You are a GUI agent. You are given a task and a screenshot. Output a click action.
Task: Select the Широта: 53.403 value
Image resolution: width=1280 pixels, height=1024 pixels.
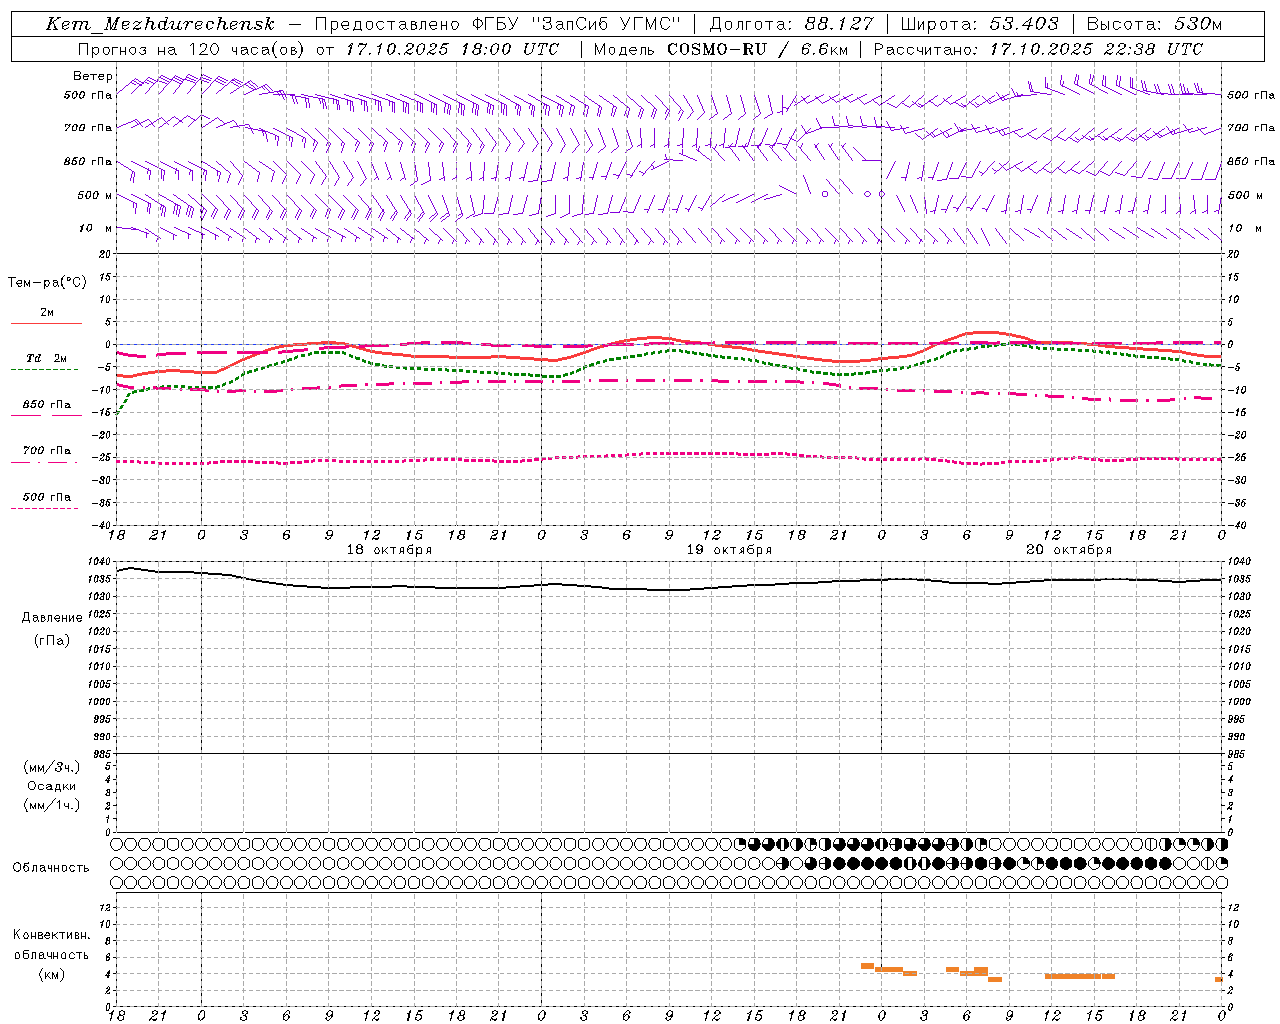click(x=979, y=24)
